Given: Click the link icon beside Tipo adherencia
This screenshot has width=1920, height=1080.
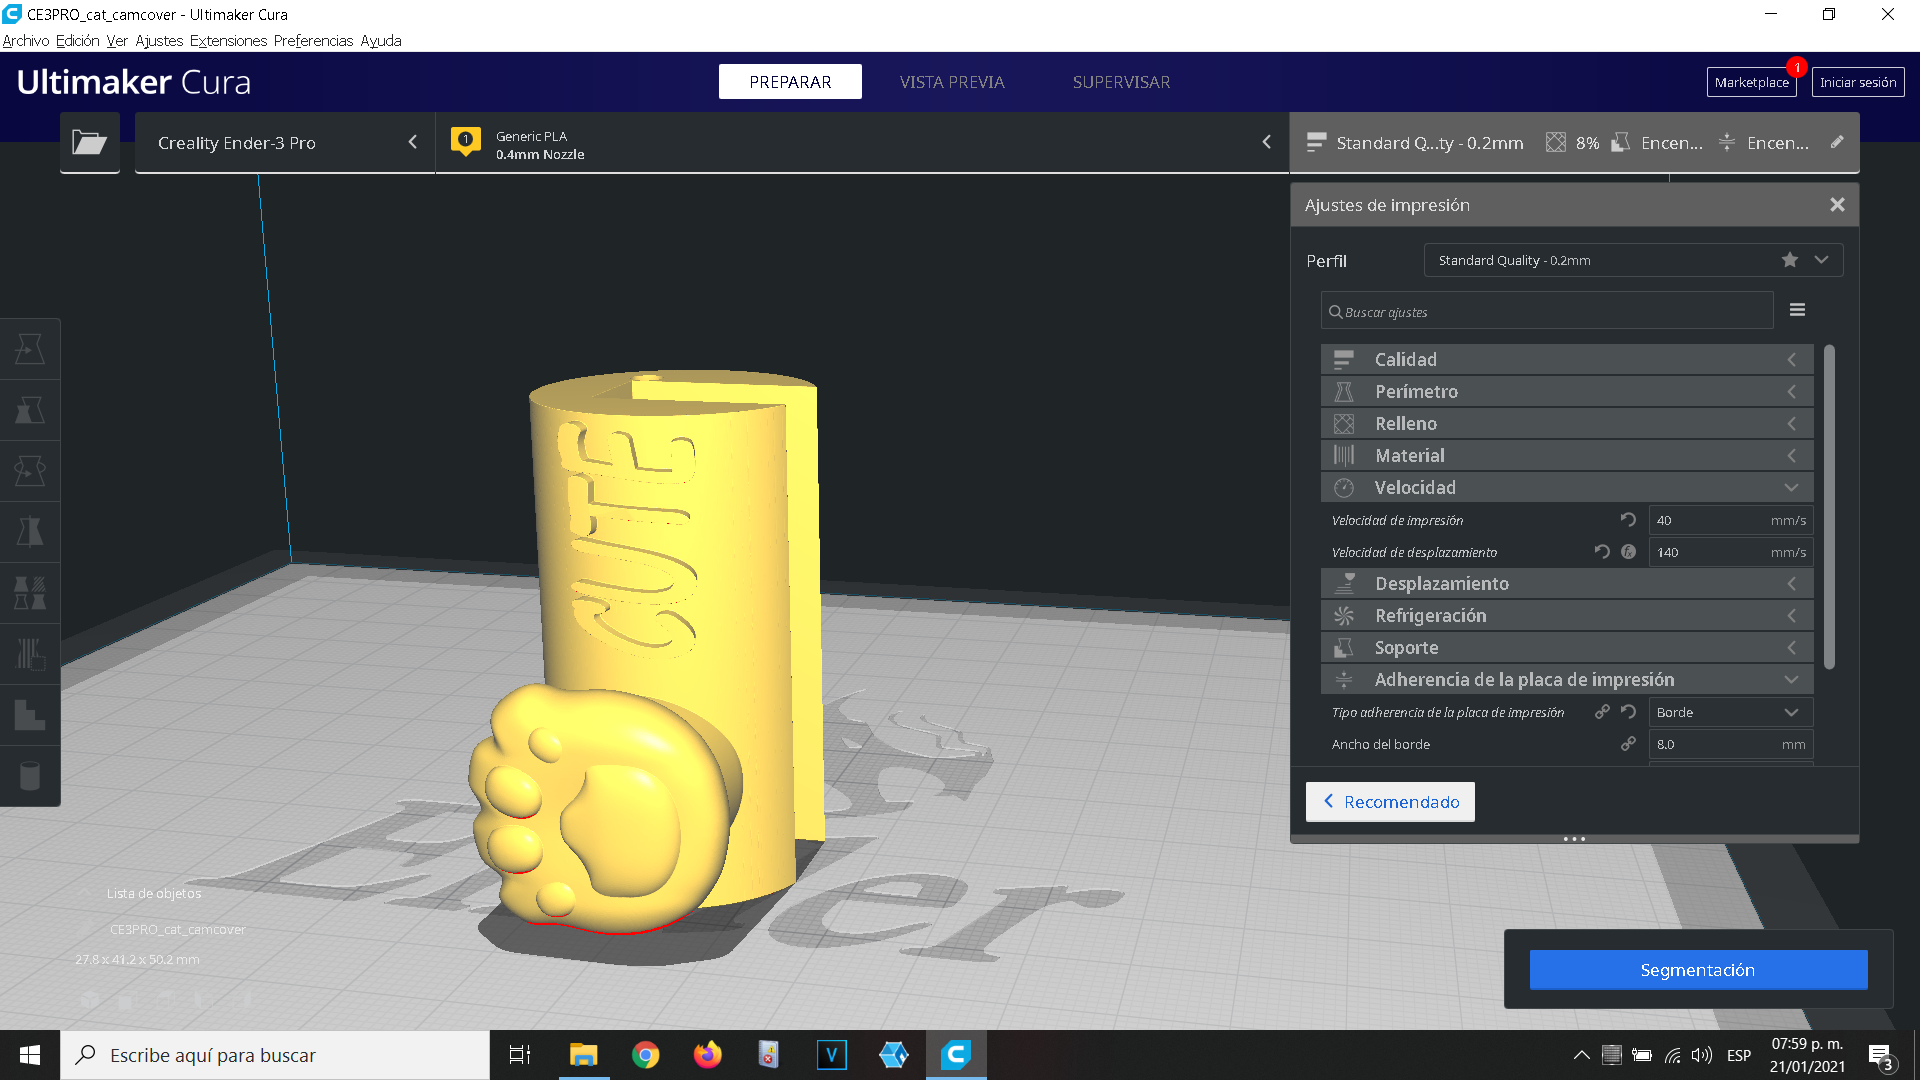Looking at the screenshot, I should (x=1602, y=712).
